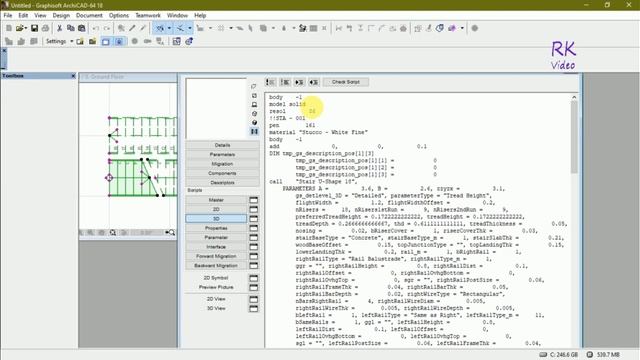640x360 pixels.
Task: Open the window icon beside Parameter script
Action: click(x=253, y=238)
